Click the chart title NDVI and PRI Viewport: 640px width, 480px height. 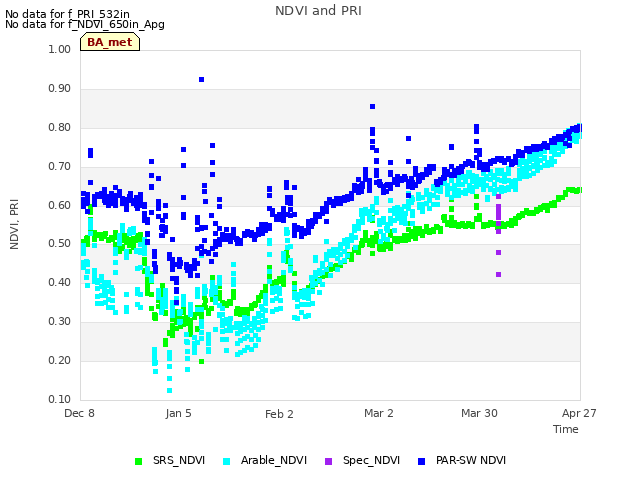coord(318,11)
